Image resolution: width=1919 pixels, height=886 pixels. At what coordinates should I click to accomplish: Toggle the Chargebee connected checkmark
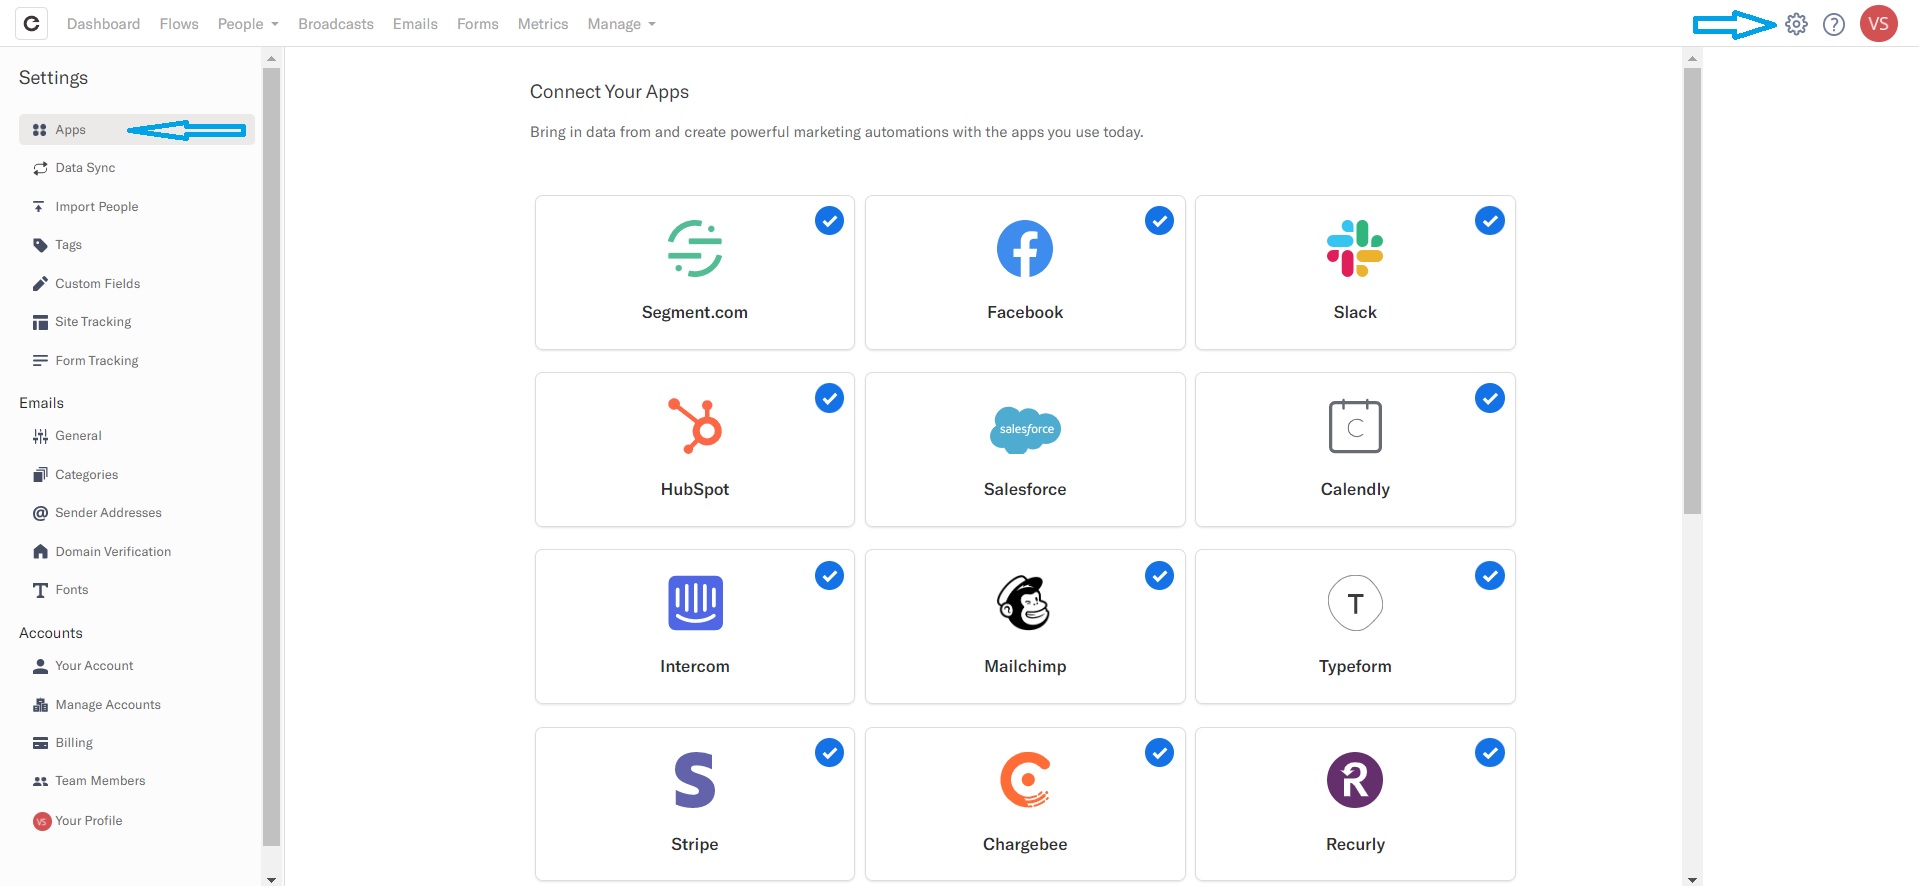(x=1159, y=753)
